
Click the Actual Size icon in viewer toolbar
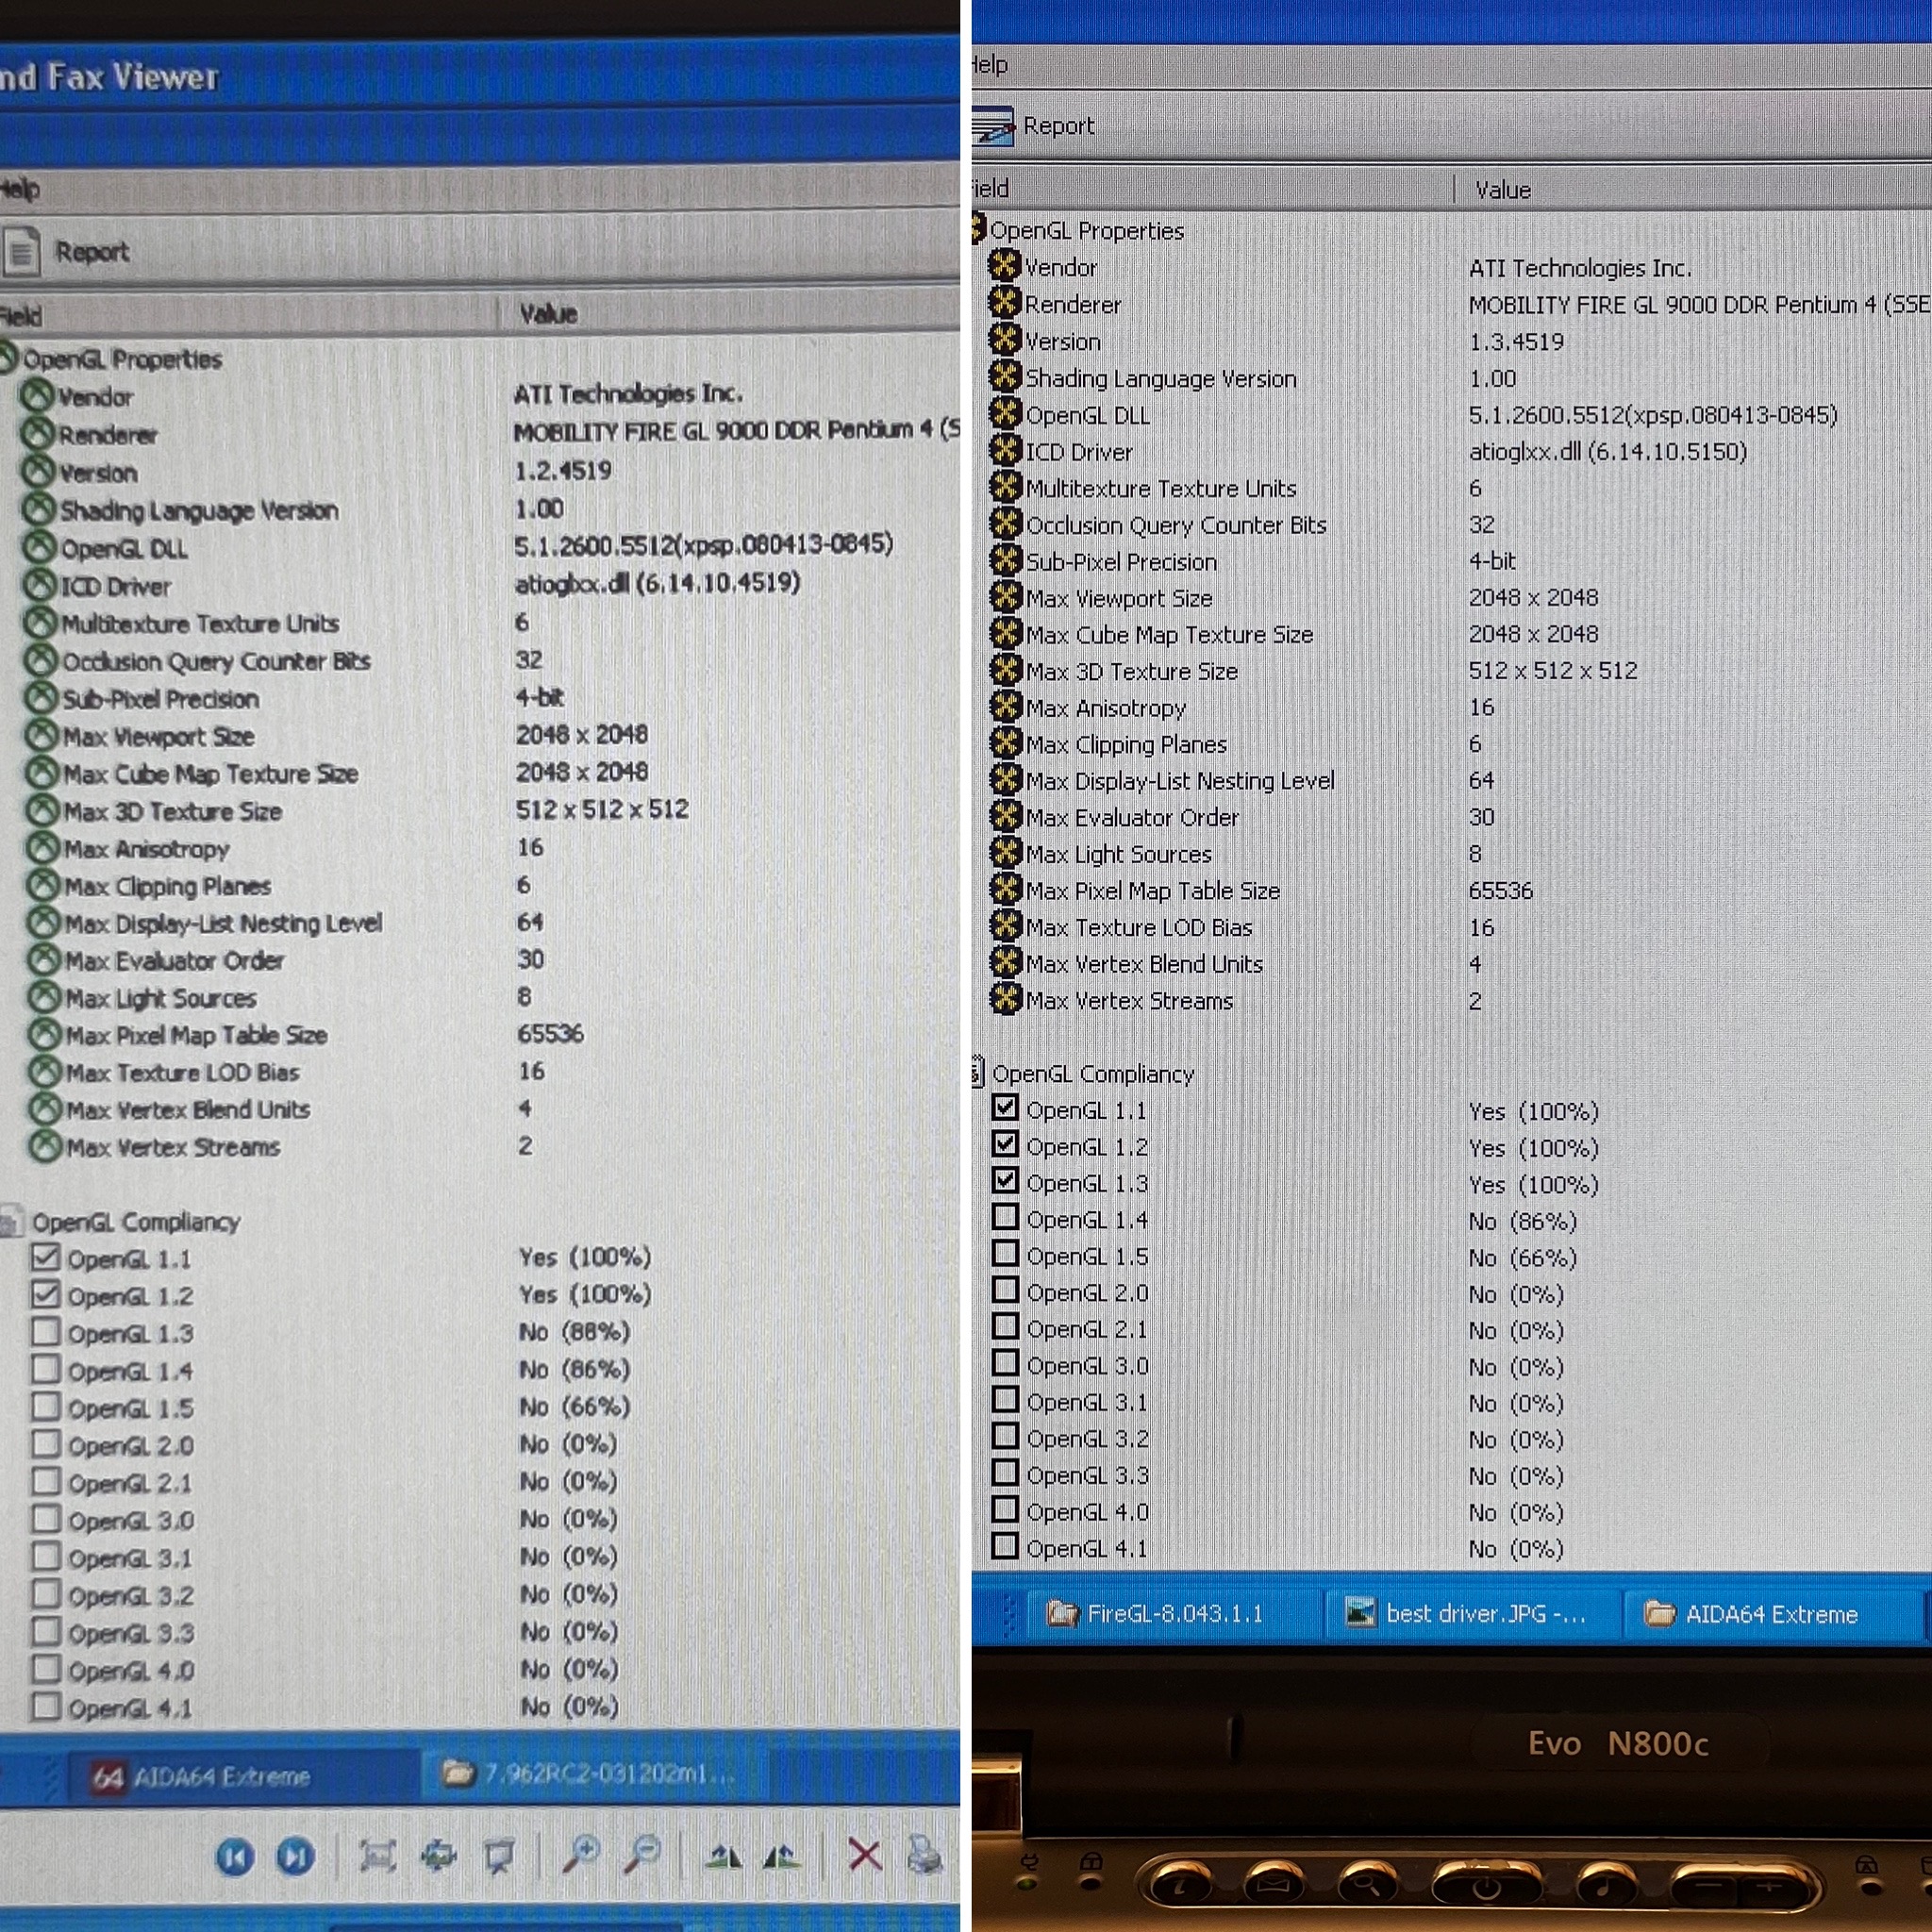(x=438, y=1857)
